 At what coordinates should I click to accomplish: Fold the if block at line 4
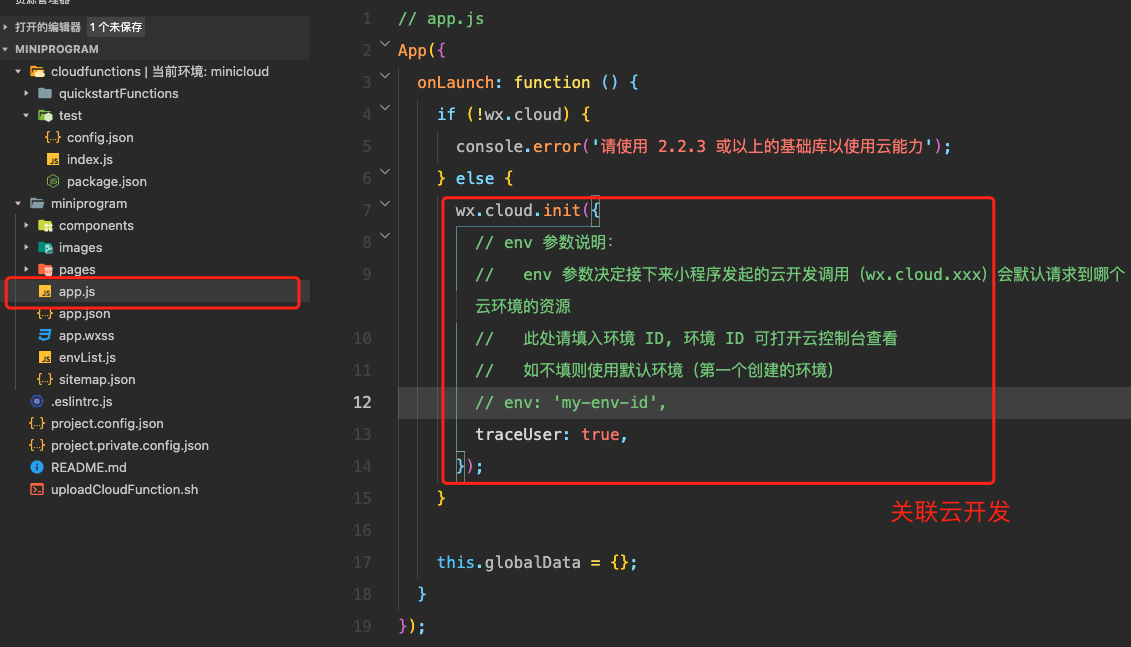(385, 107)
